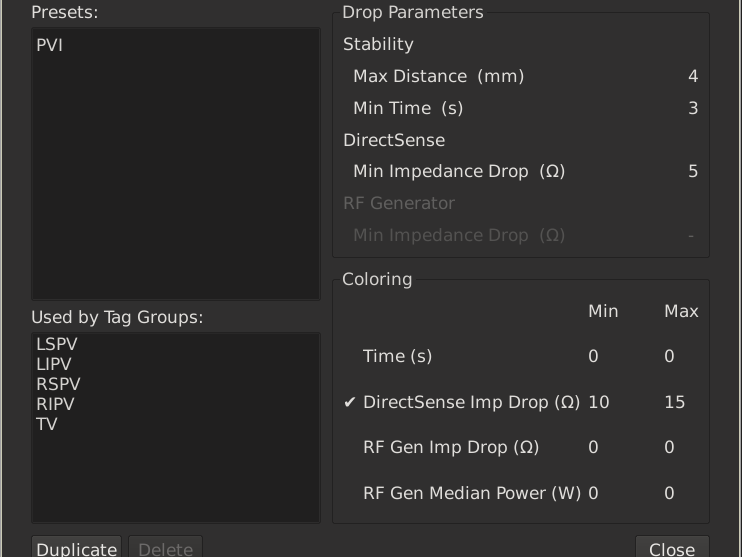Edit Min Time value
Screen dimensions: 742x557
coord(692,108)
